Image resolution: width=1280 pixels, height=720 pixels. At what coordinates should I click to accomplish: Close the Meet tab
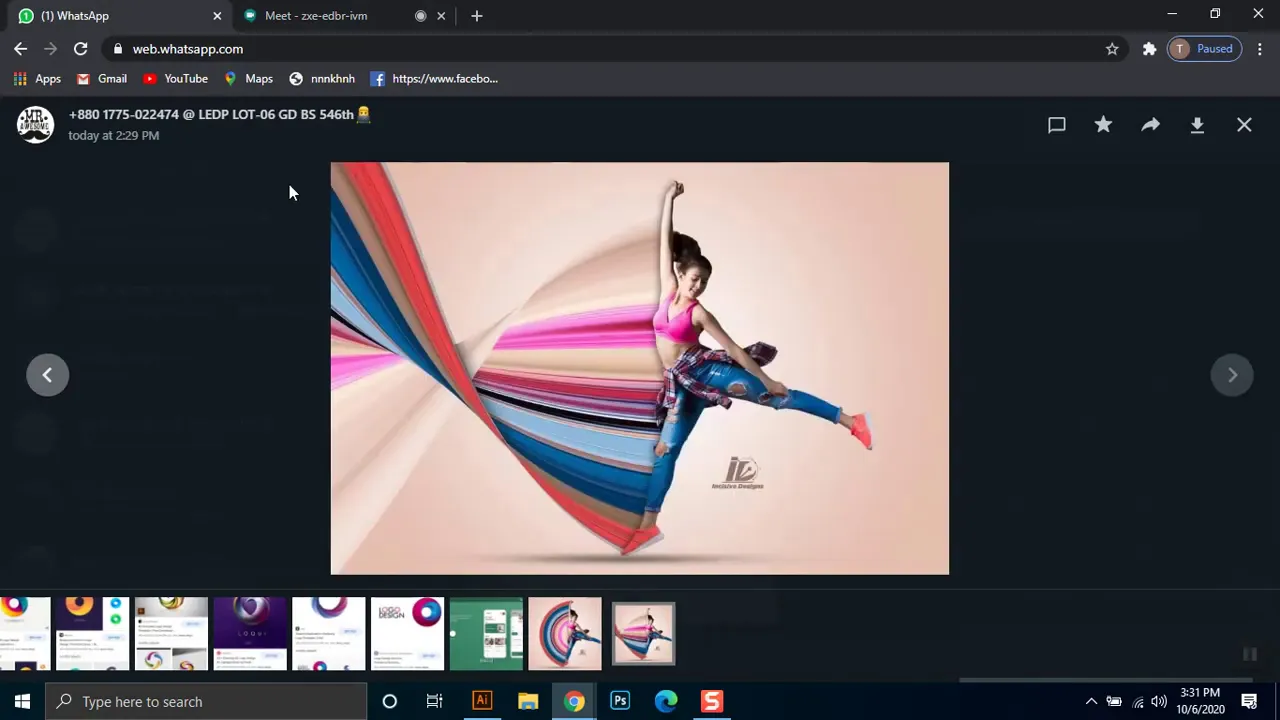[441, 16]
